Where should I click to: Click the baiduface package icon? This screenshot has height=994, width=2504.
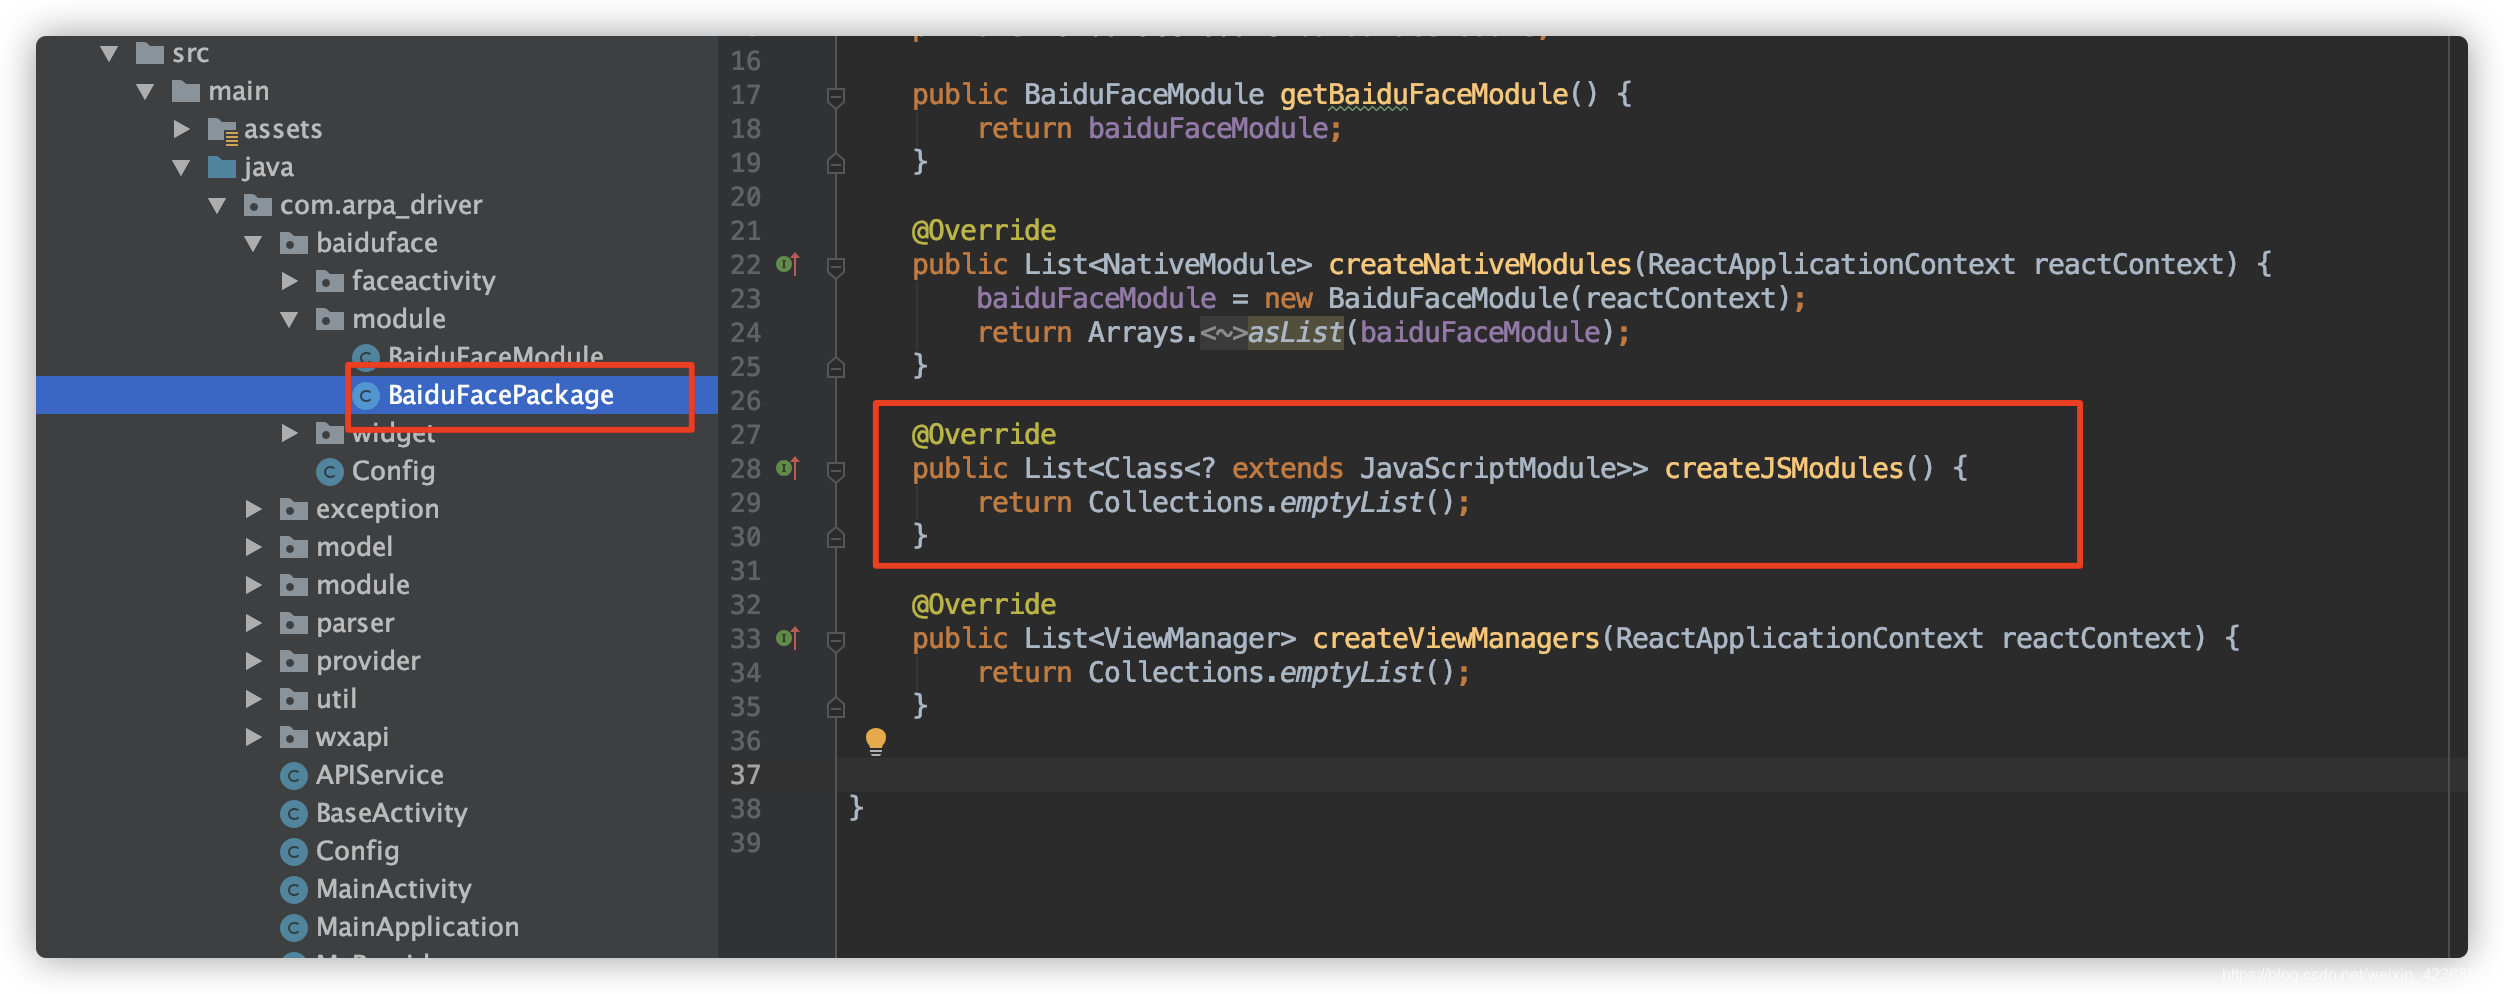point(294,243)
